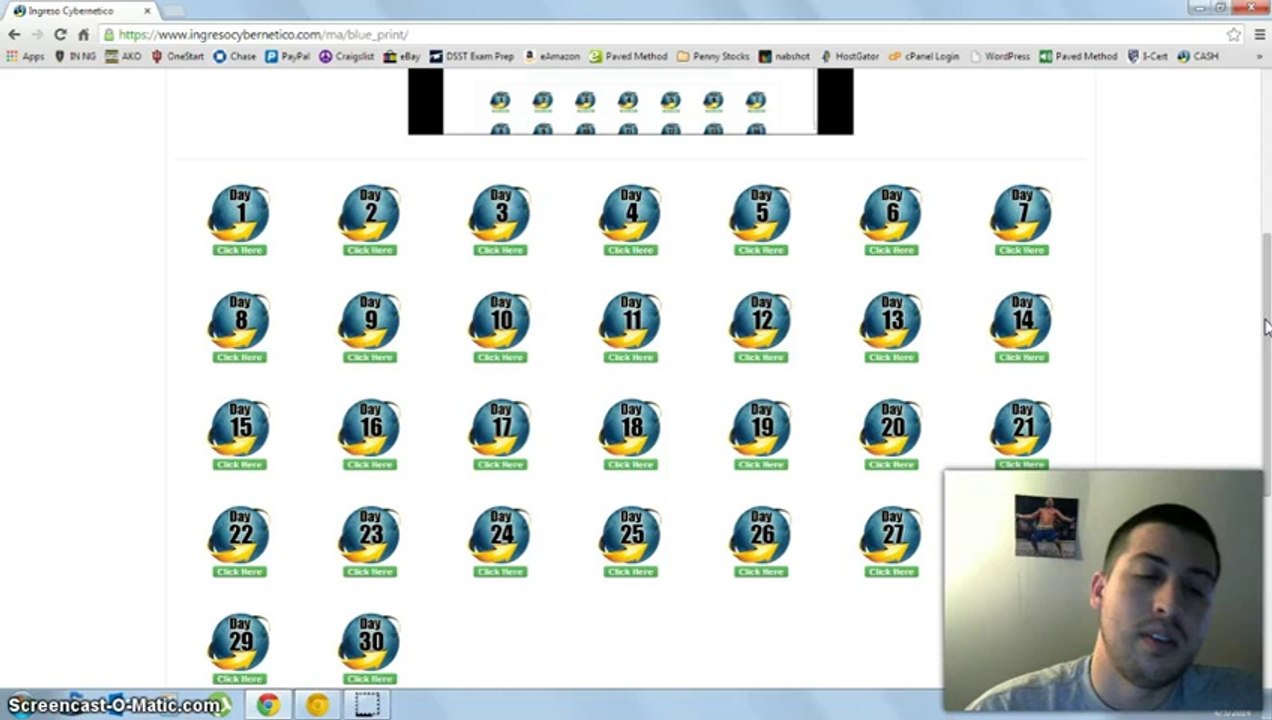Click the green 'Click Here' button under Day 25
Viewport: 1272px width, 720px height.
tap(631, 571)
